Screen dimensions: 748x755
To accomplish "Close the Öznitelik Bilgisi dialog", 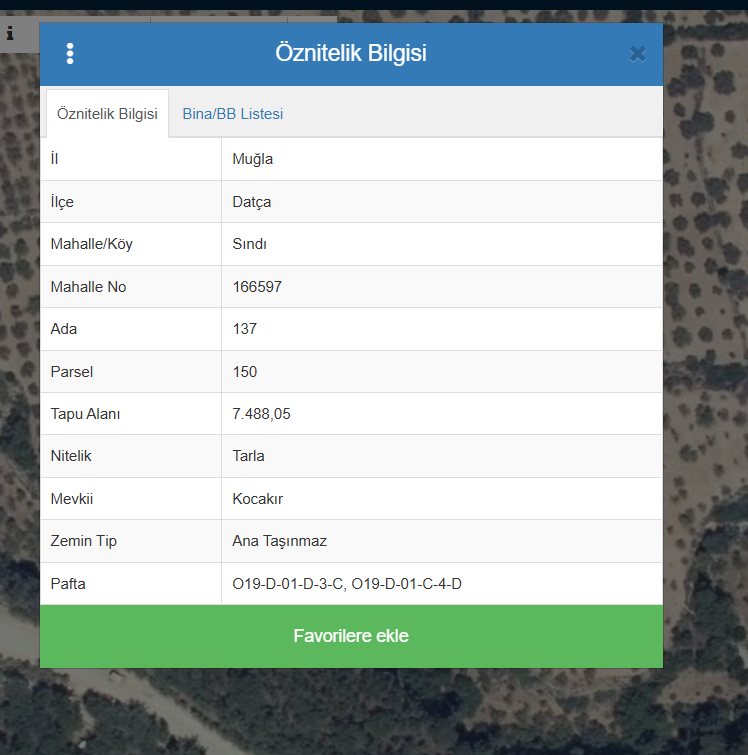I will pyautogui.click(x=637, y=54).
